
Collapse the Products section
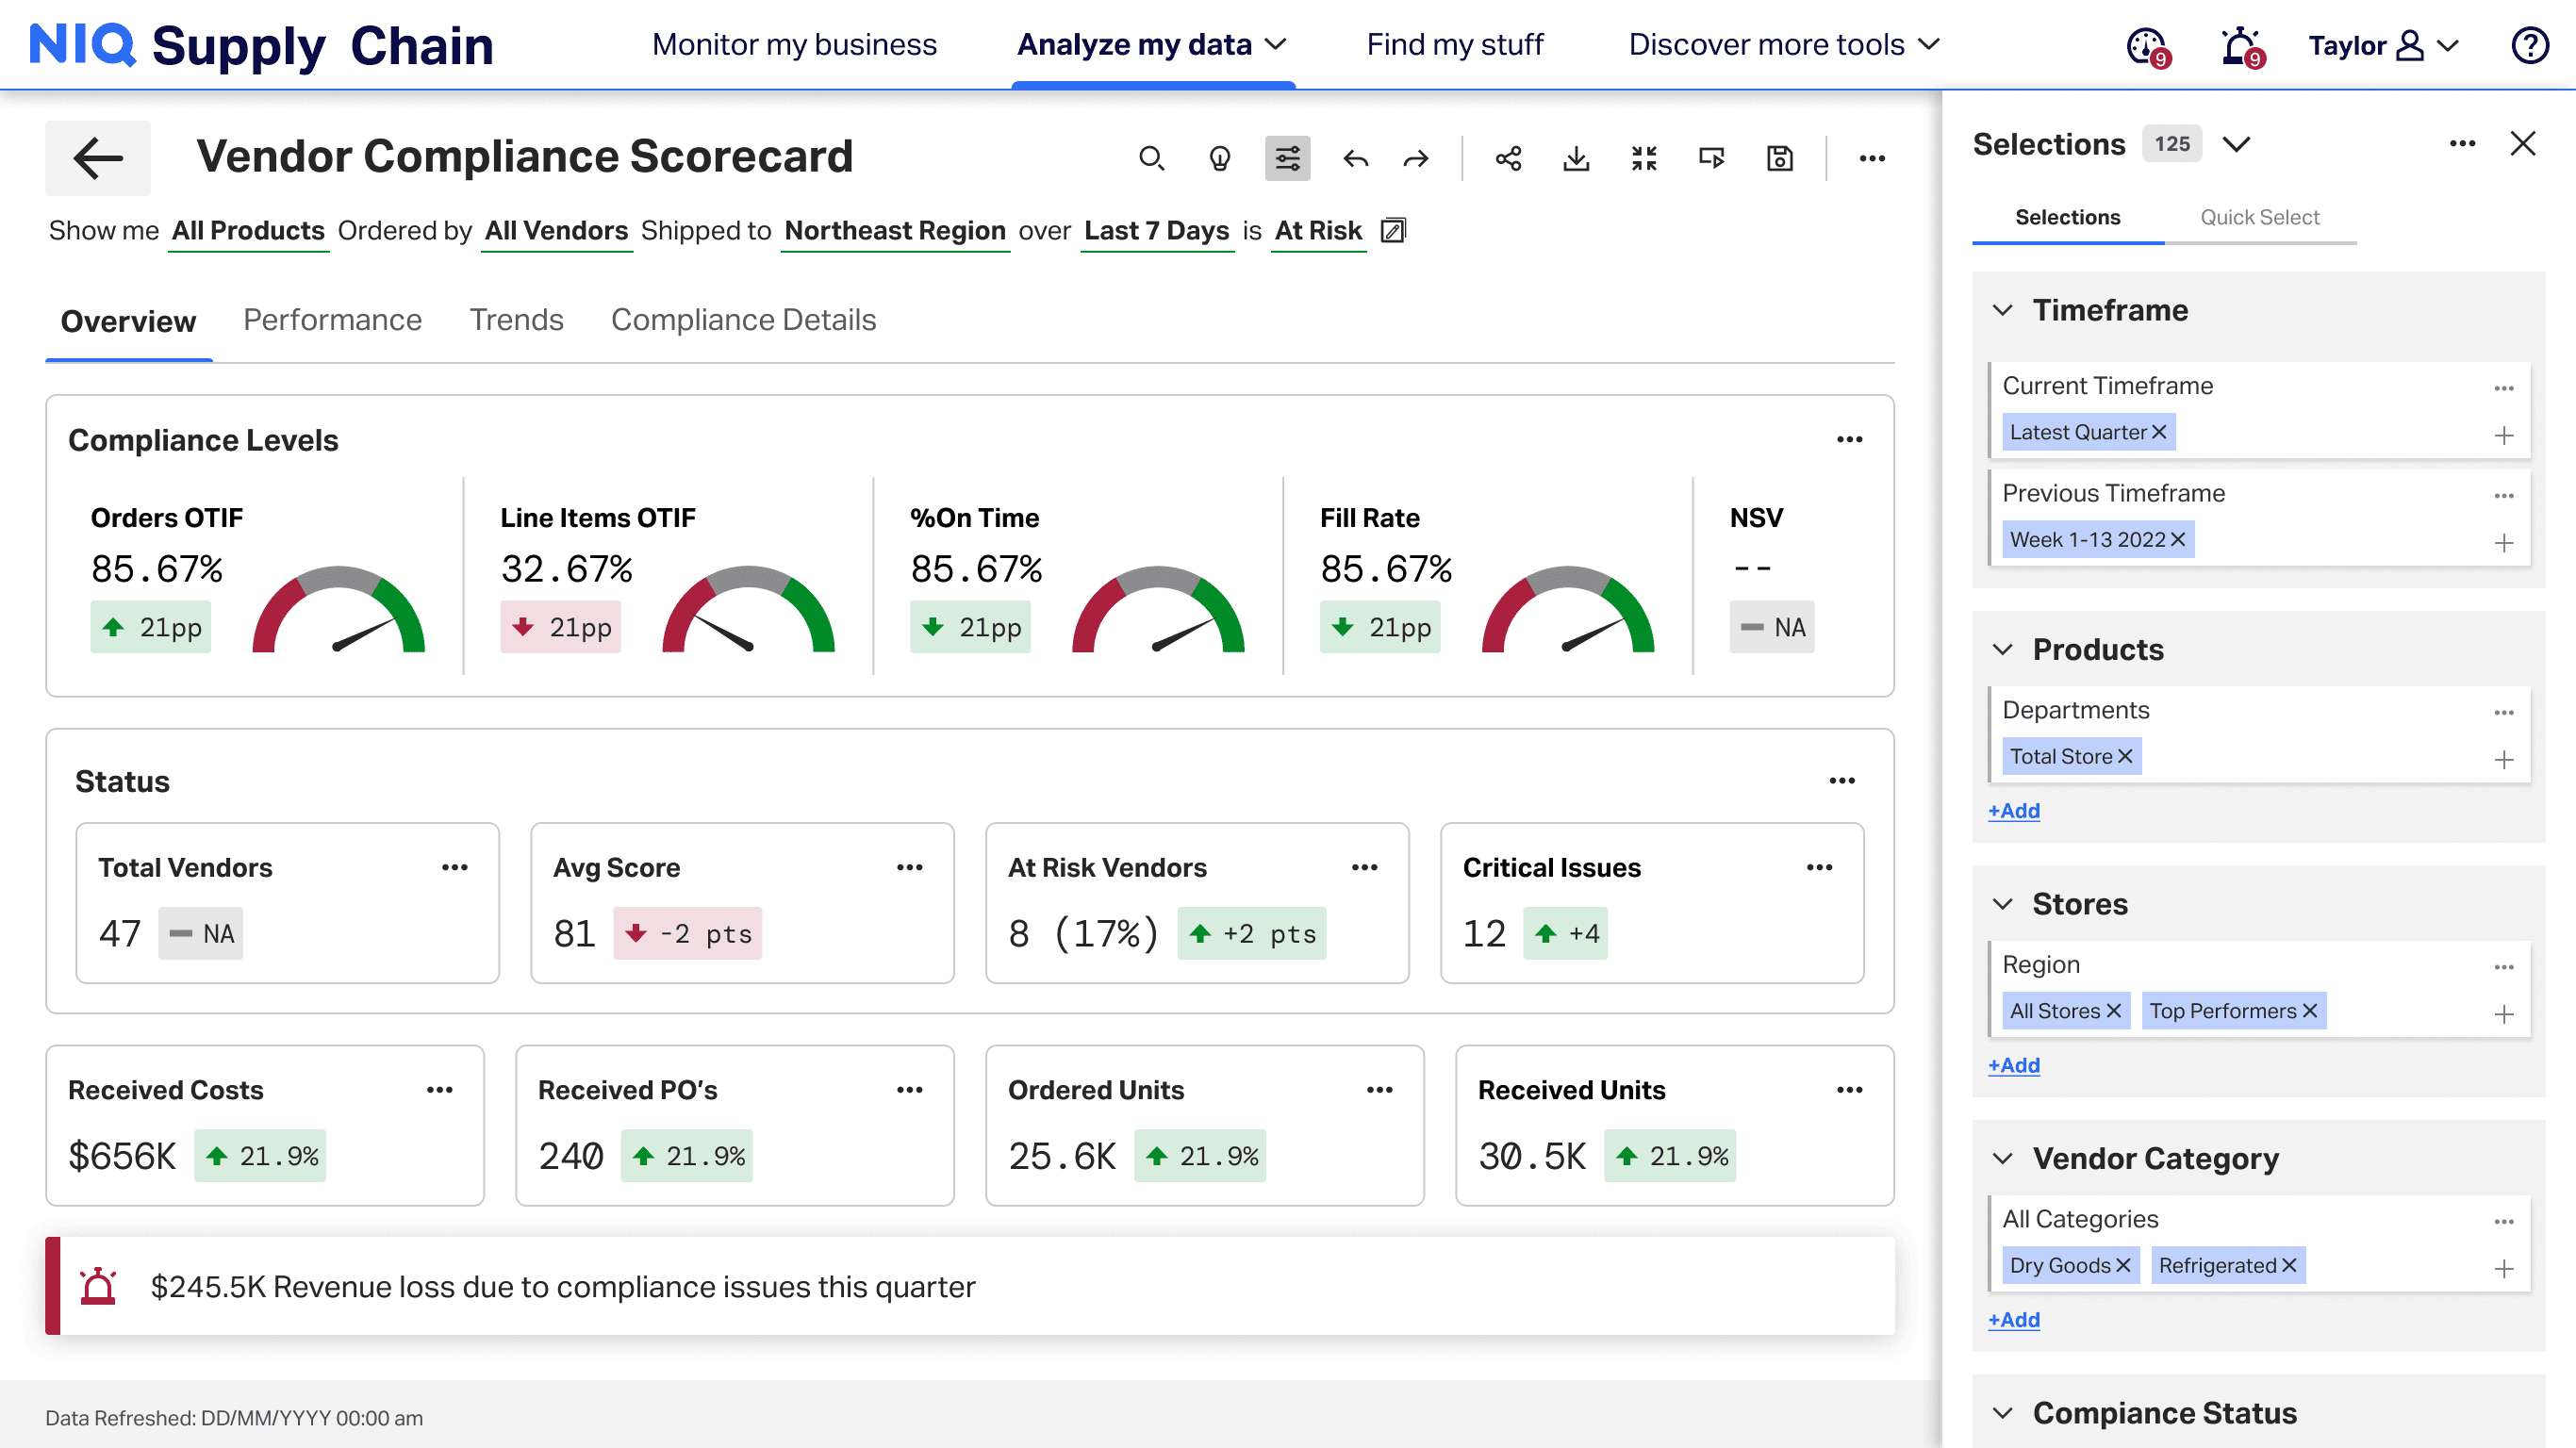click(2002, 650)
